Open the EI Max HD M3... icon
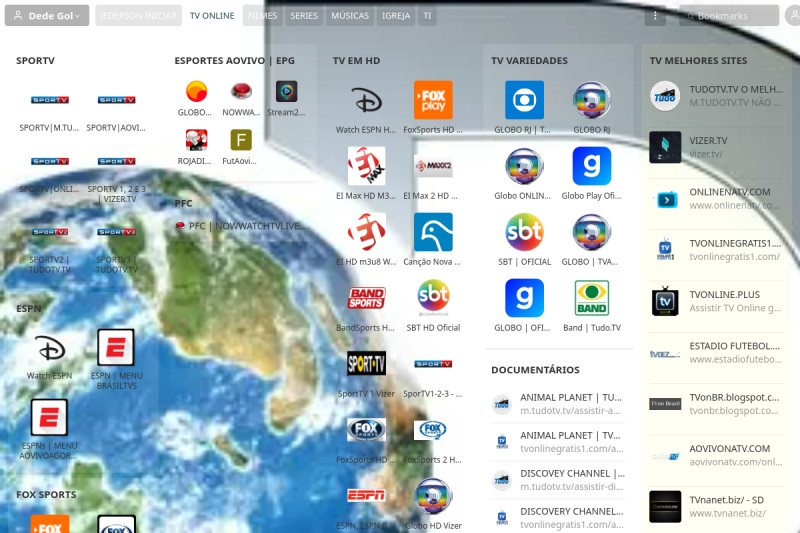This screenshot has height=533, width=800. point(366,166)
